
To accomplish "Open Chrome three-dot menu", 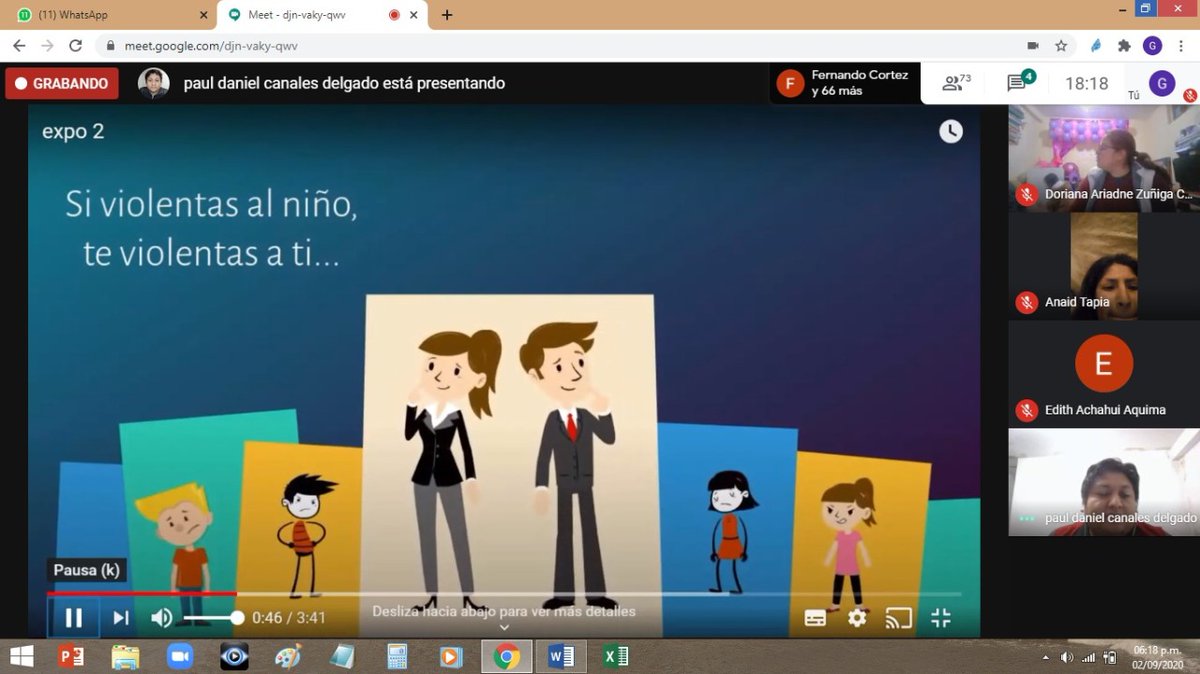I will pyautogui.click(x=1181, y=46).
